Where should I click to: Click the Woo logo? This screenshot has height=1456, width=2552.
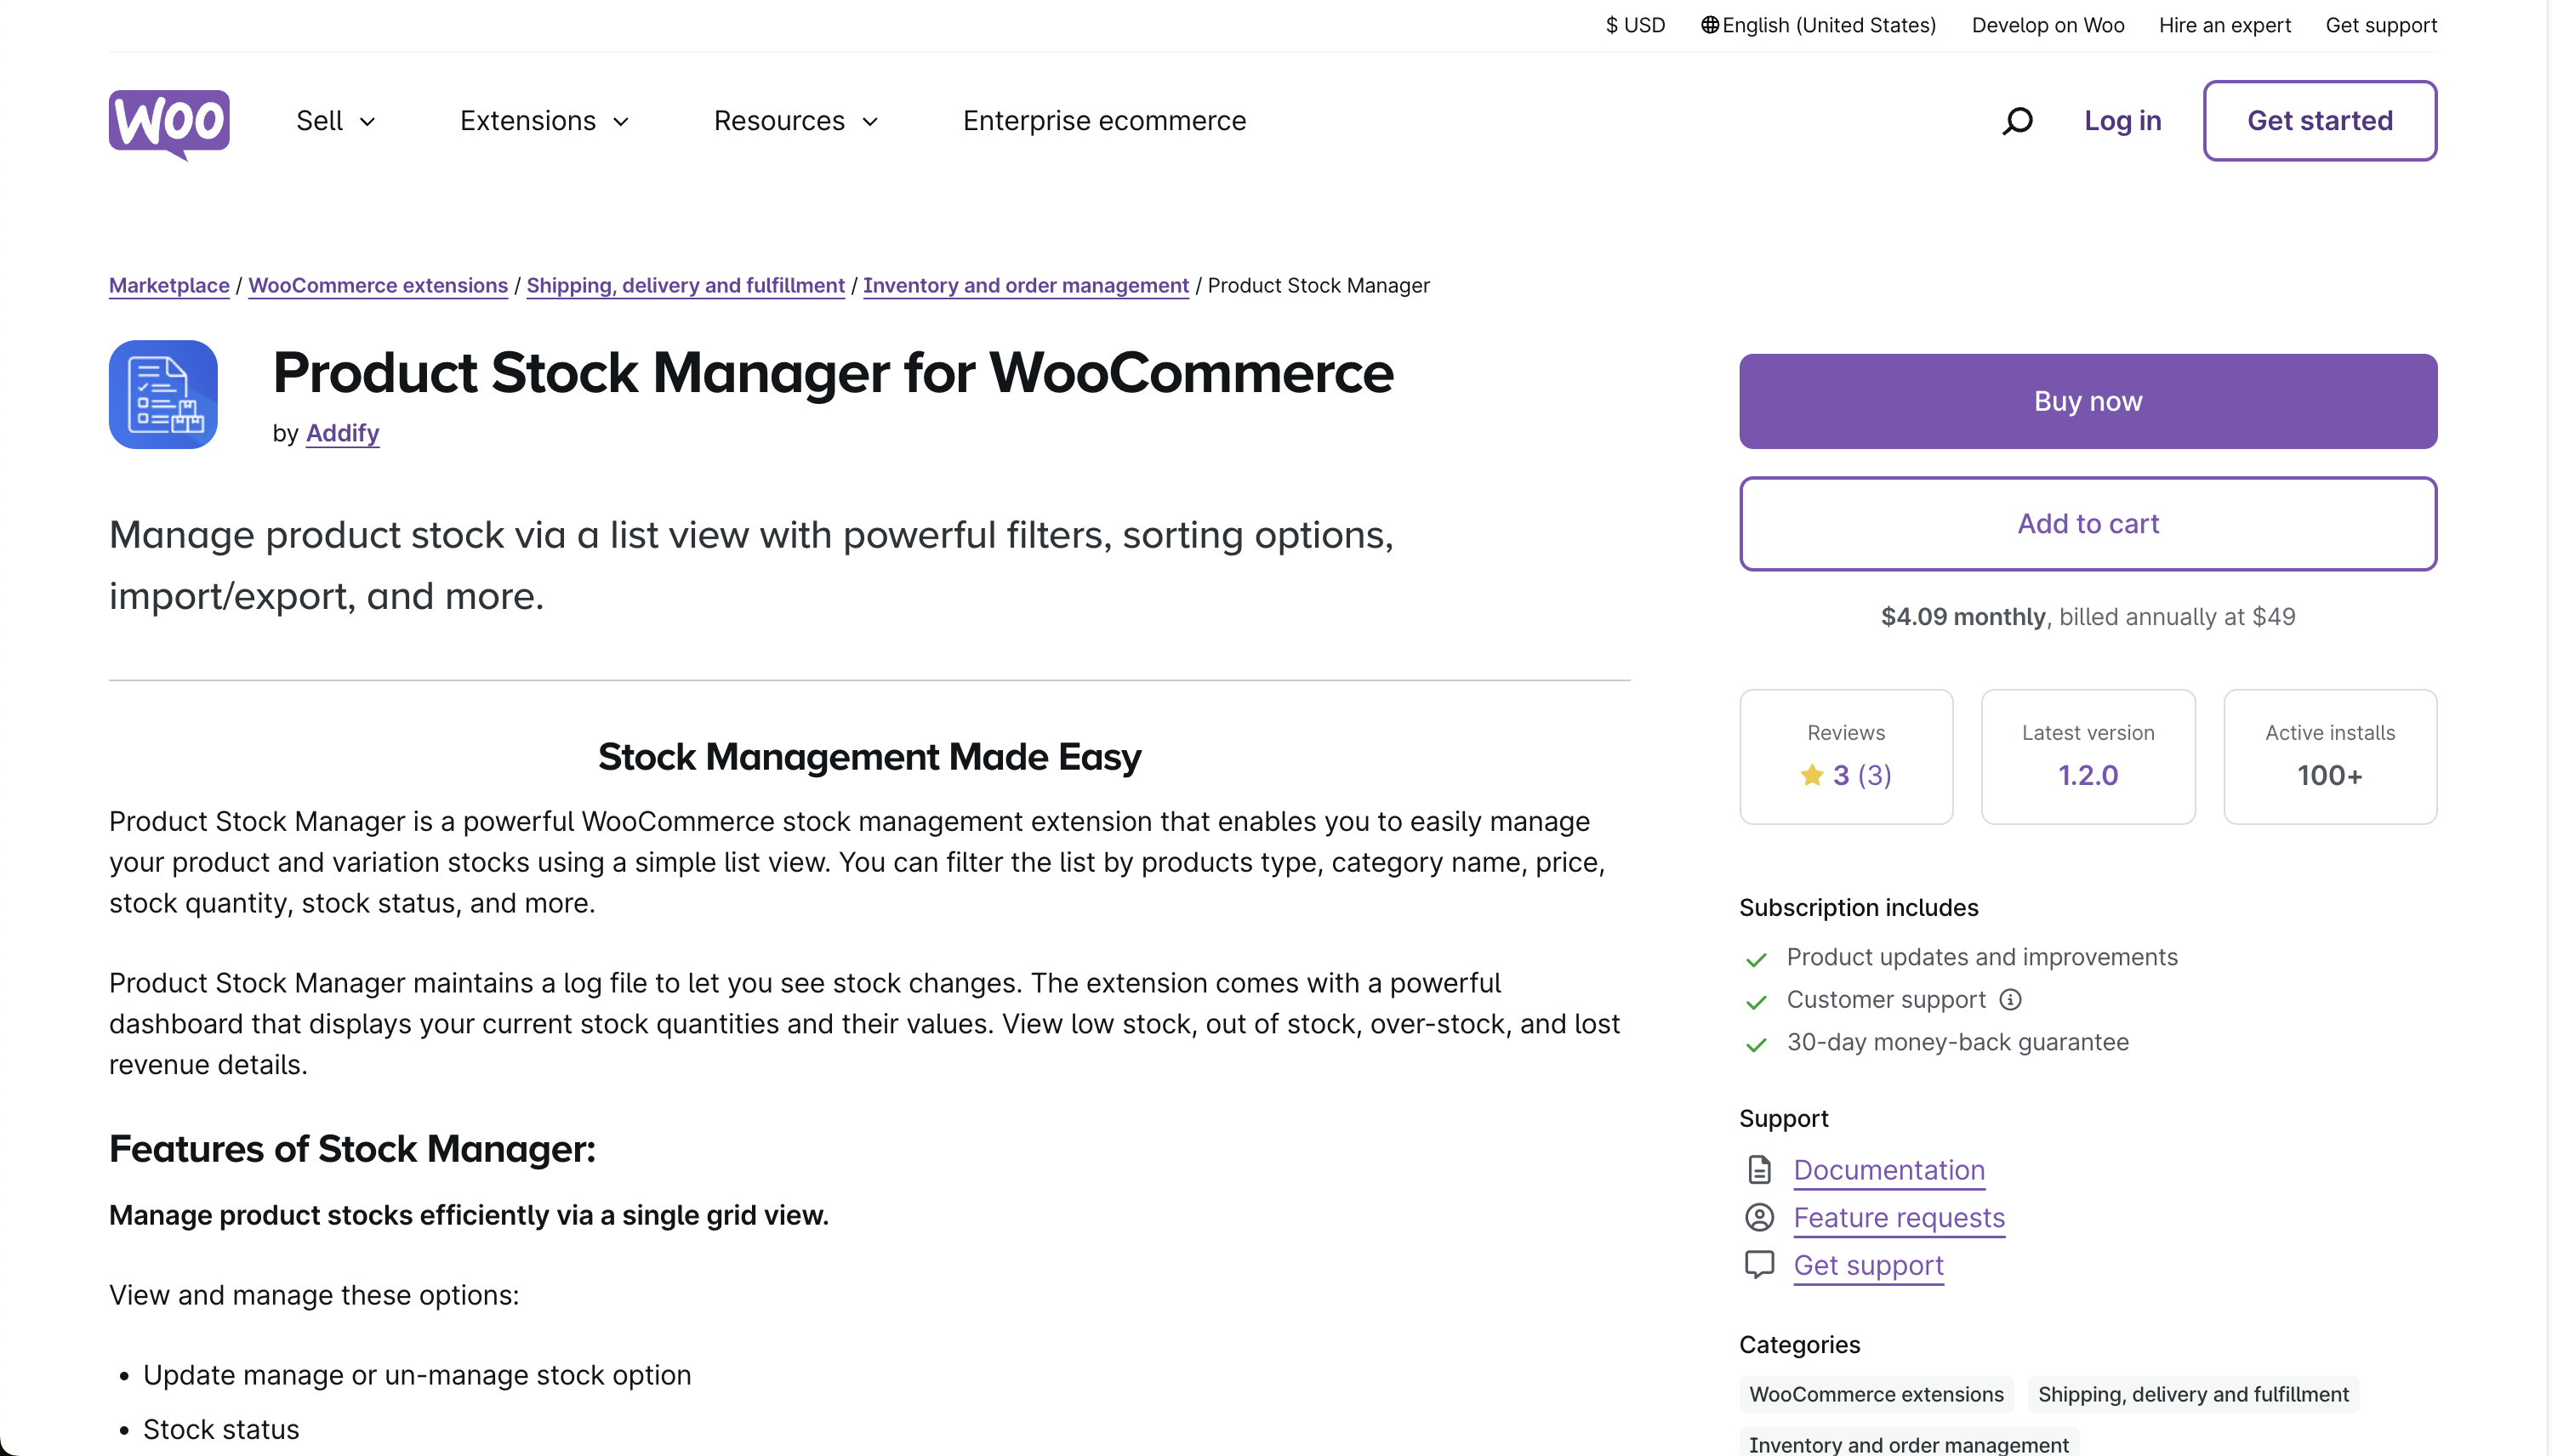(x=168, y=122)
